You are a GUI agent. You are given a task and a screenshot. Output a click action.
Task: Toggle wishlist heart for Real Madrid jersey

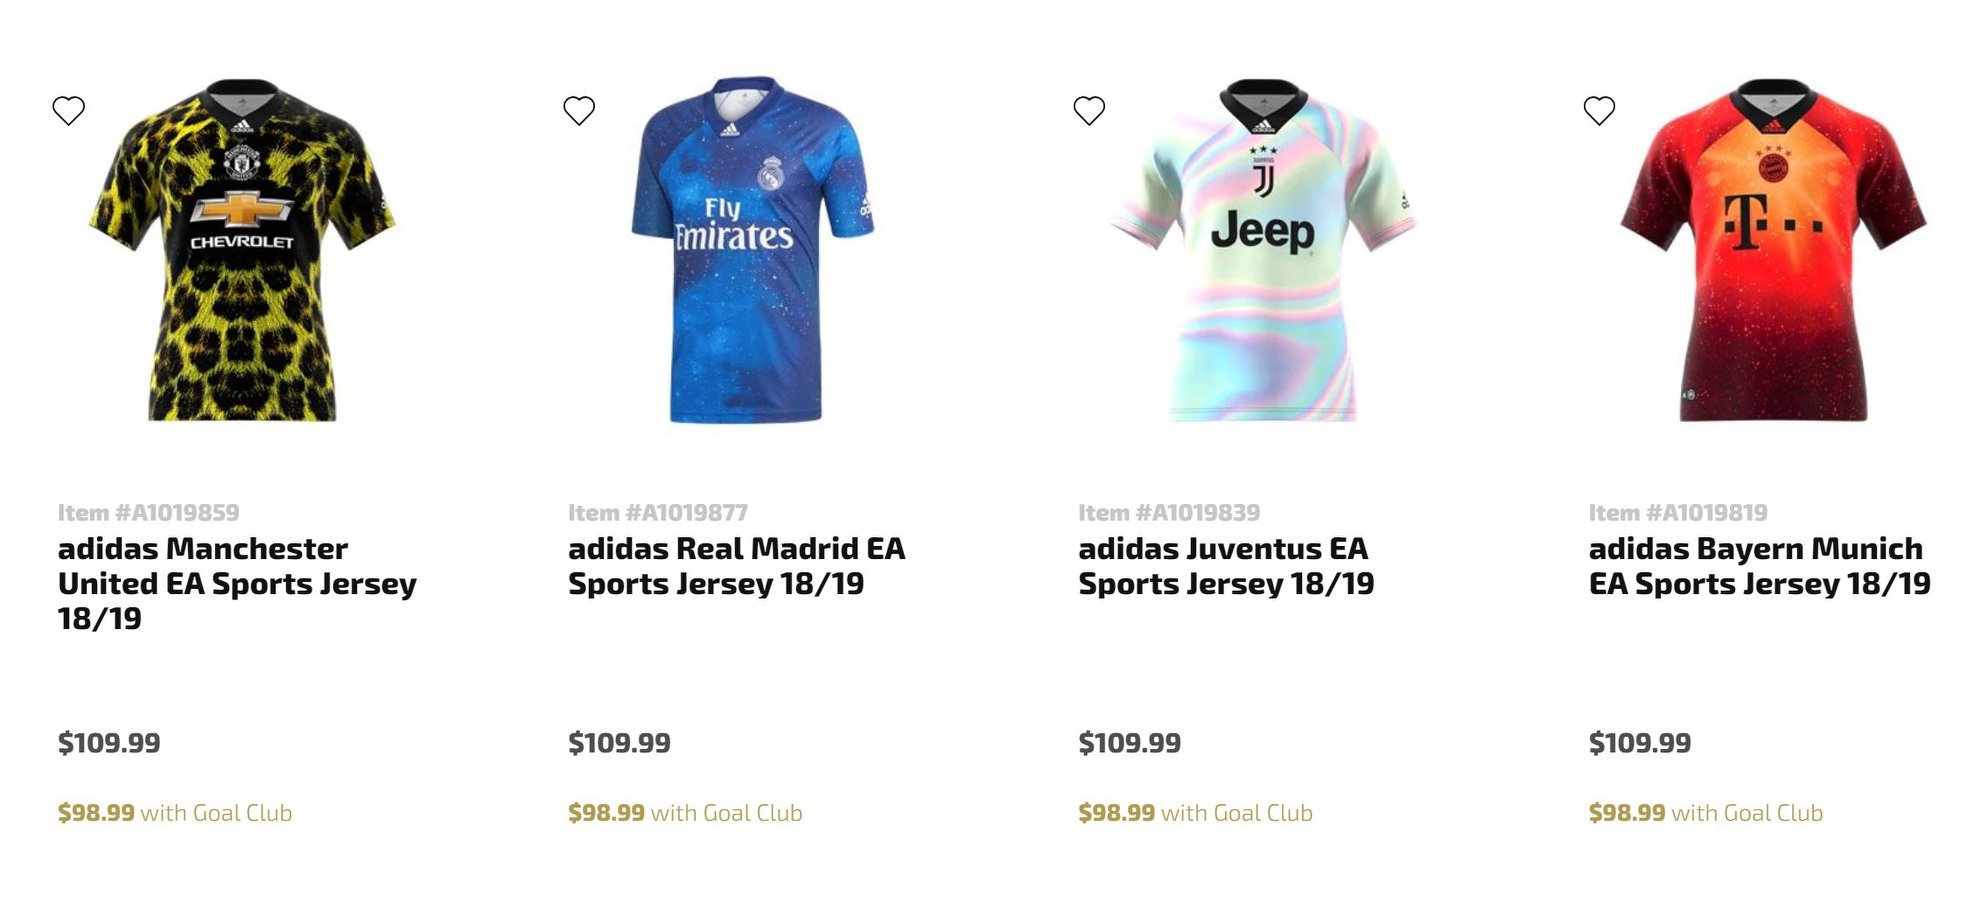(x=579, y=110)
